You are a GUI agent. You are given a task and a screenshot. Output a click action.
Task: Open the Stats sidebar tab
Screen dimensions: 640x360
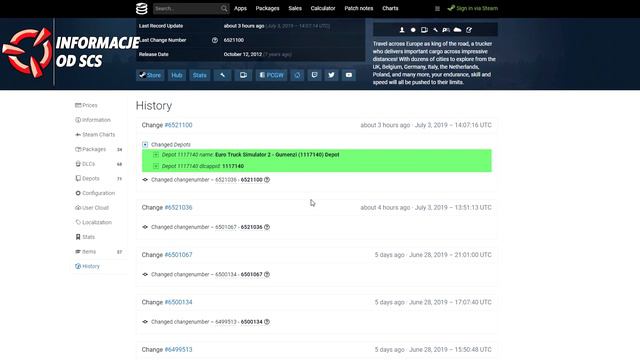pyautogui.click(x=85, y=237)
